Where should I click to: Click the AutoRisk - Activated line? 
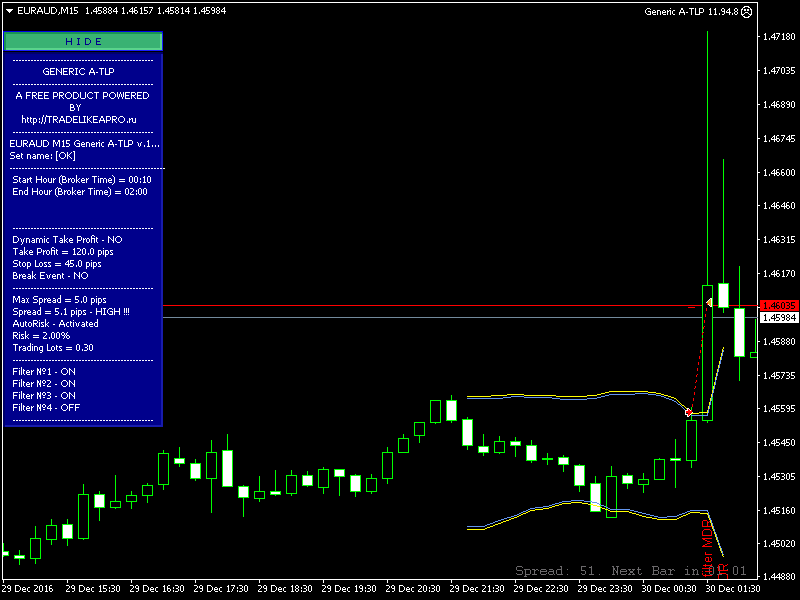click(55, 323)
